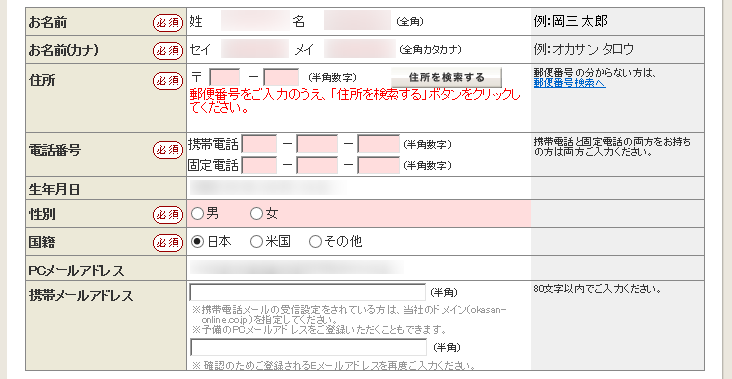Click the 必須 badge beside 住所
Image resolution: width=732 pixels, height=379 pixels.
click(168, 81)
